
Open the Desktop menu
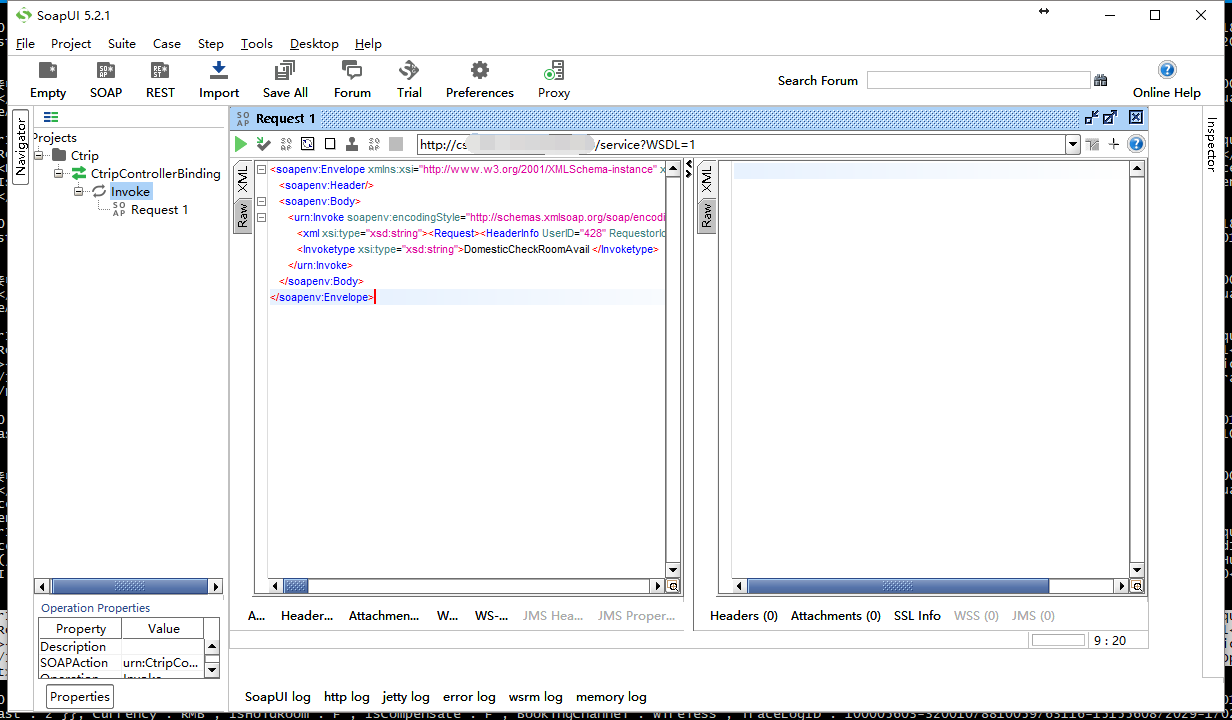coord(314,43)
